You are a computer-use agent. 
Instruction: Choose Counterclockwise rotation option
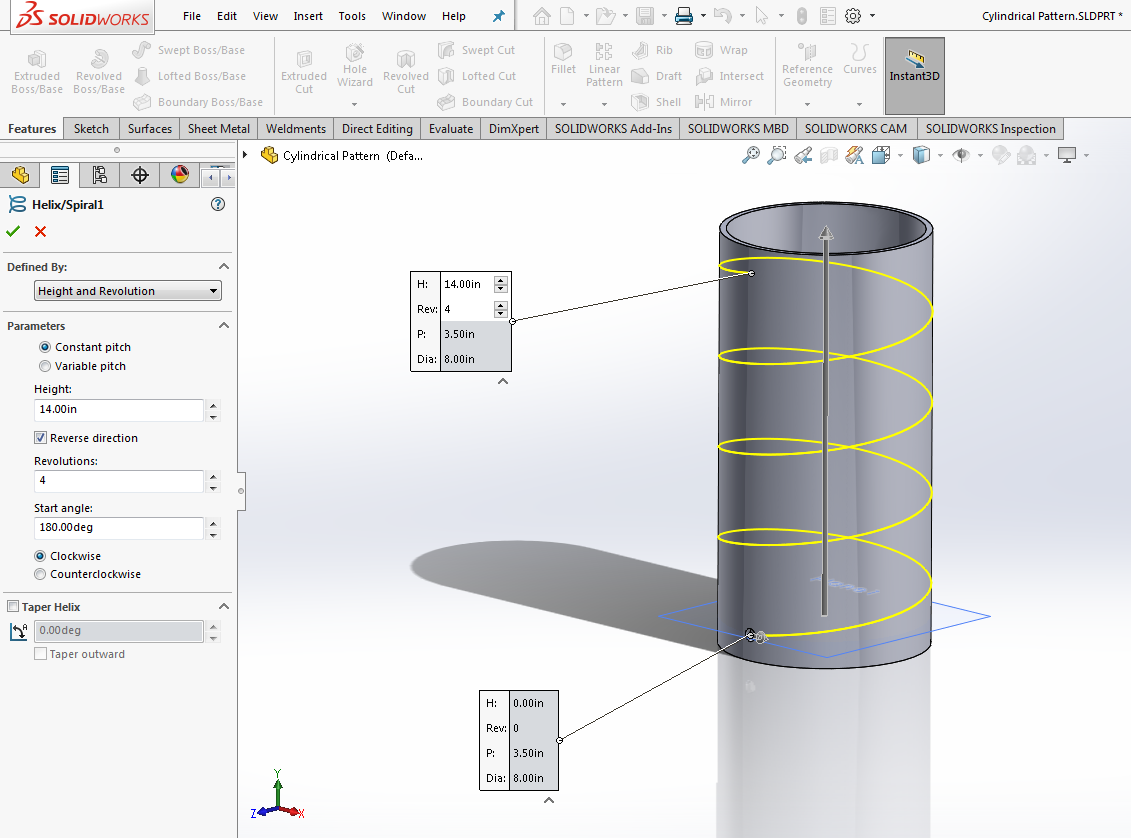40,574
